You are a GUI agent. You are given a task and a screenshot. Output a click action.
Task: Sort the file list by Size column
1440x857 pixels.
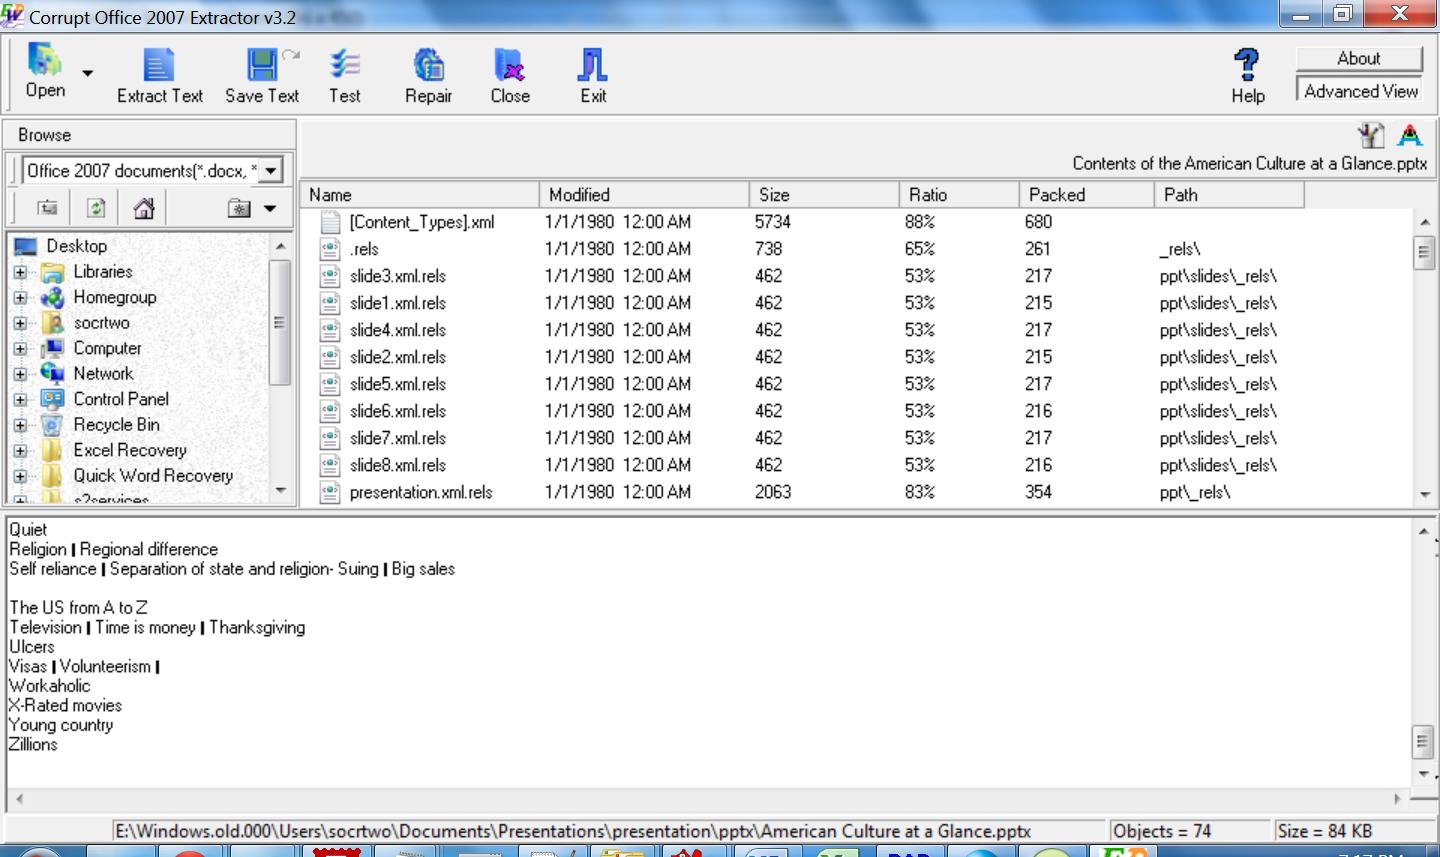click(x=823, y=195)
